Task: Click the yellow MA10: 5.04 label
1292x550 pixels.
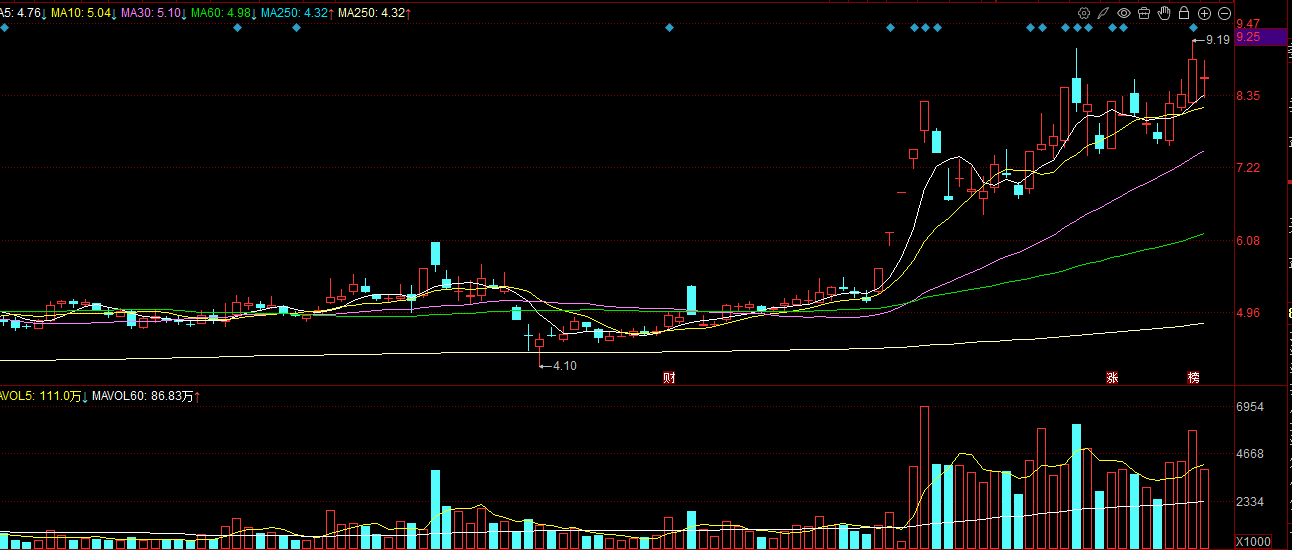Action: click(83, 13)
